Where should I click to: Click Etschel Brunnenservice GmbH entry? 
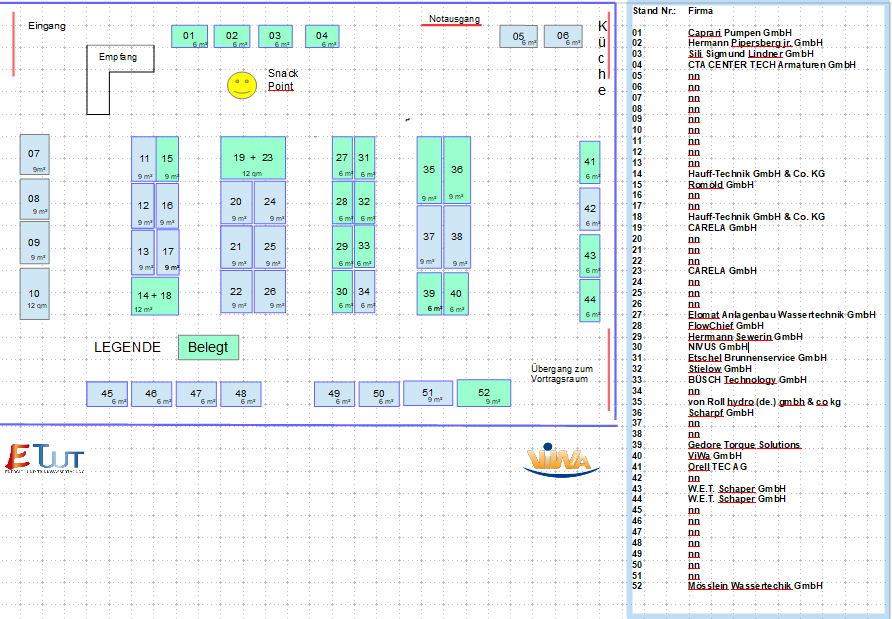pos(757,358)
